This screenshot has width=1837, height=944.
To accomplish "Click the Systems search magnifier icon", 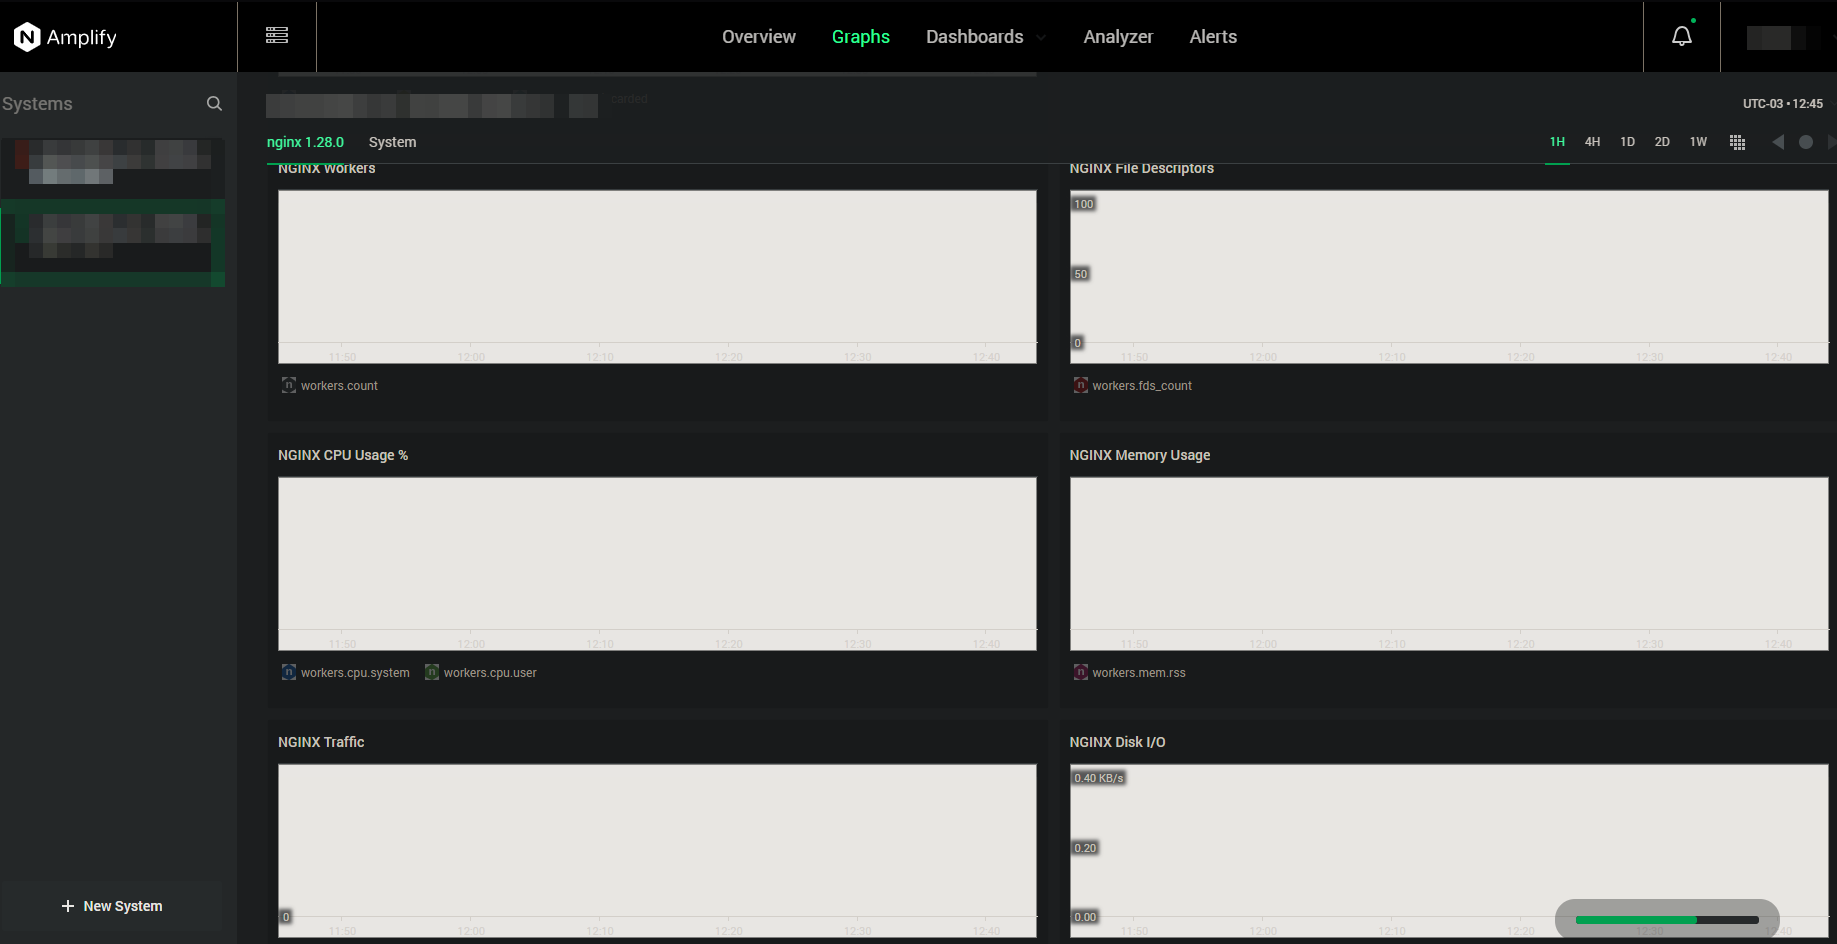I will click(214, 104).
